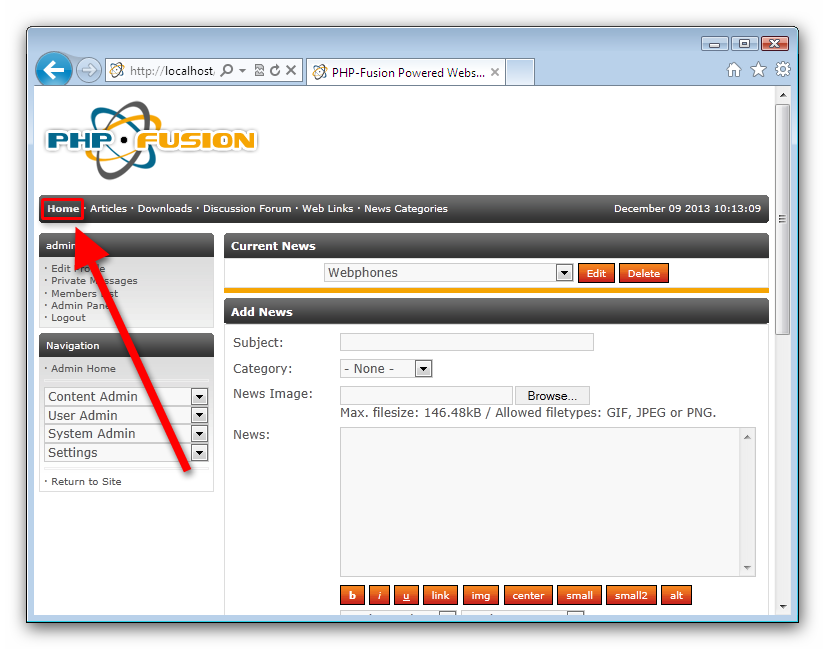This screenshot has width=825, height=649.
Task: Open the browser Home page icon
Action: click(x=734, y=70)
